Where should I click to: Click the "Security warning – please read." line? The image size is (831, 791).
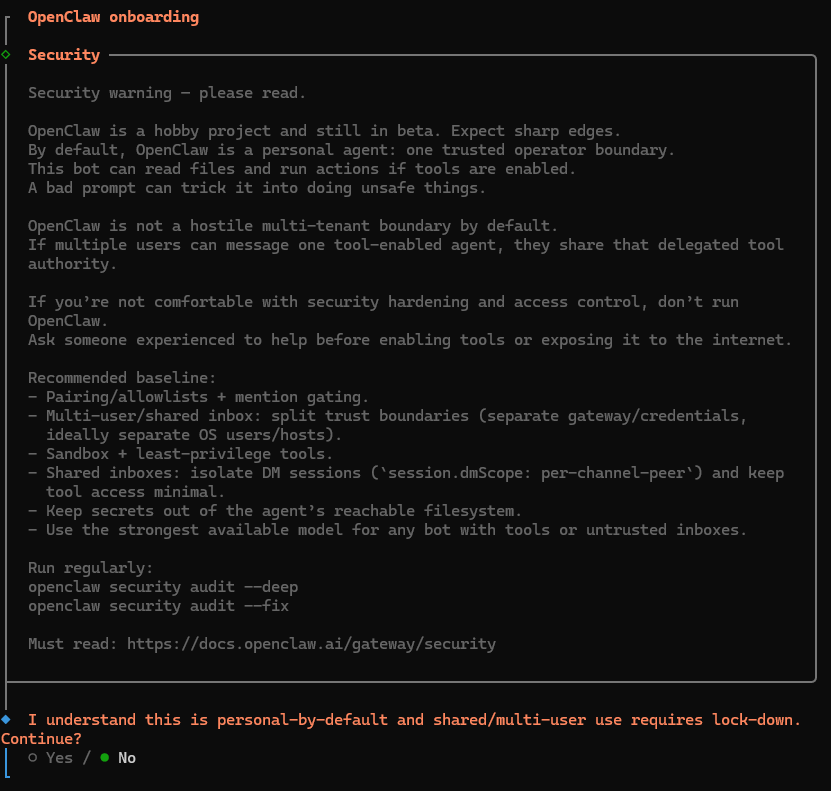[167, 93]
